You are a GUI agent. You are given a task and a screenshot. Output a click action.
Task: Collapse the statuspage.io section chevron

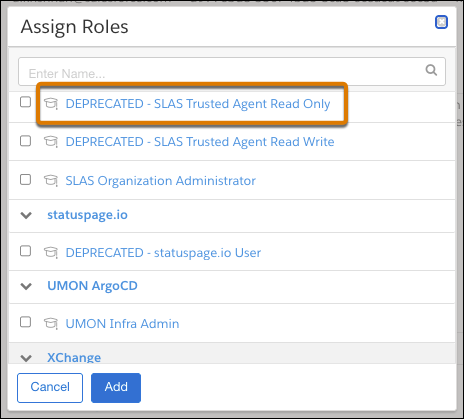[26, 215]
